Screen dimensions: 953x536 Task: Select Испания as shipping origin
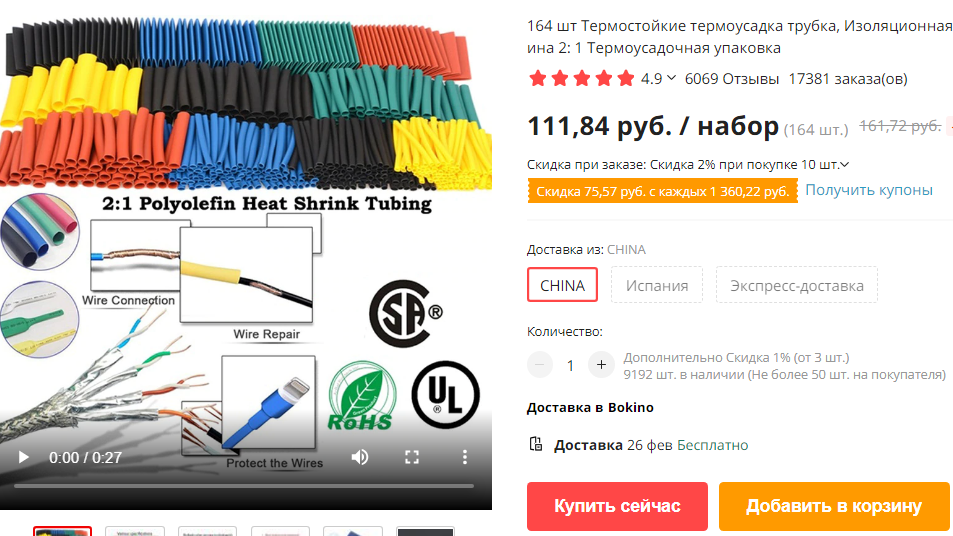pyautogui.click(x=657, y=285)
